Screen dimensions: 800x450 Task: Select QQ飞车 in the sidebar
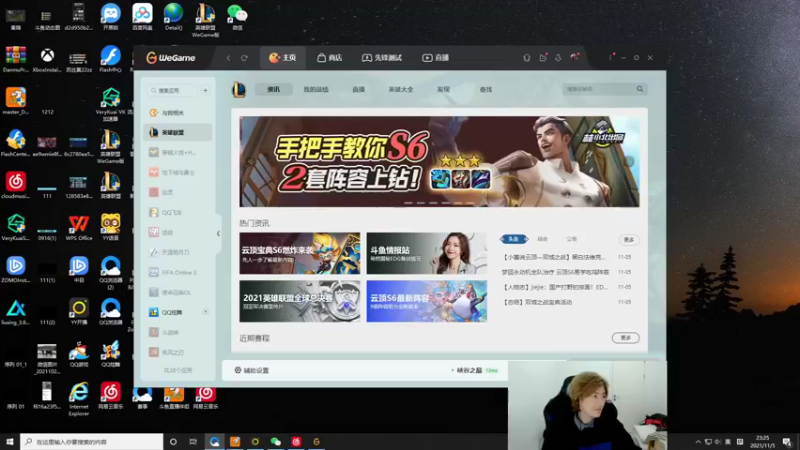tap(178, 212)
